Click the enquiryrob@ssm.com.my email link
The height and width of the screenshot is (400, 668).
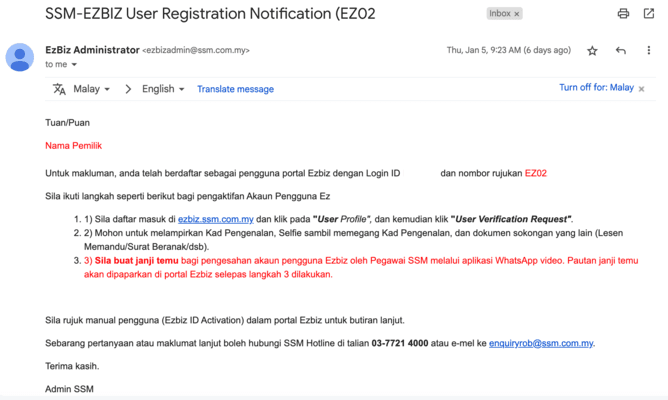[x=547, y=343]
